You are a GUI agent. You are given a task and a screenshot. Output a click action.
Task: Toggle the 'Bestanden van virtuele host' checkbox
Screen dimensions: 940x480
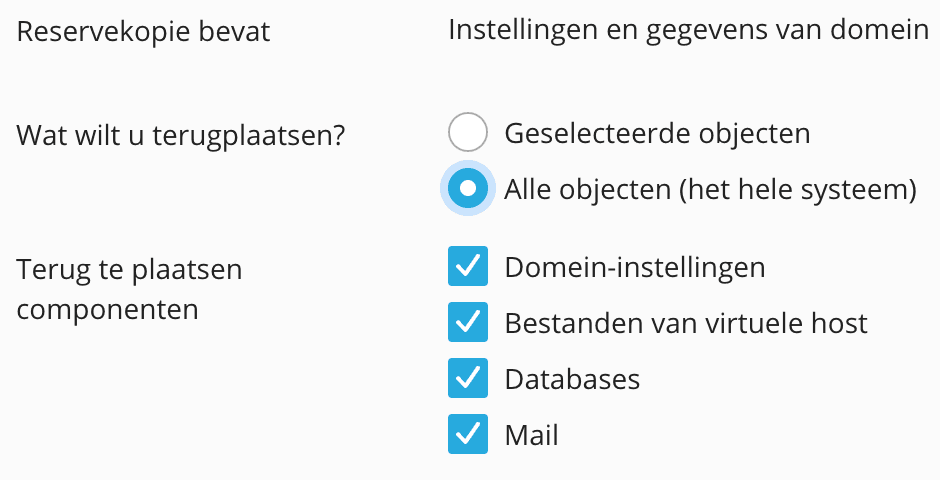pos(468,323)
